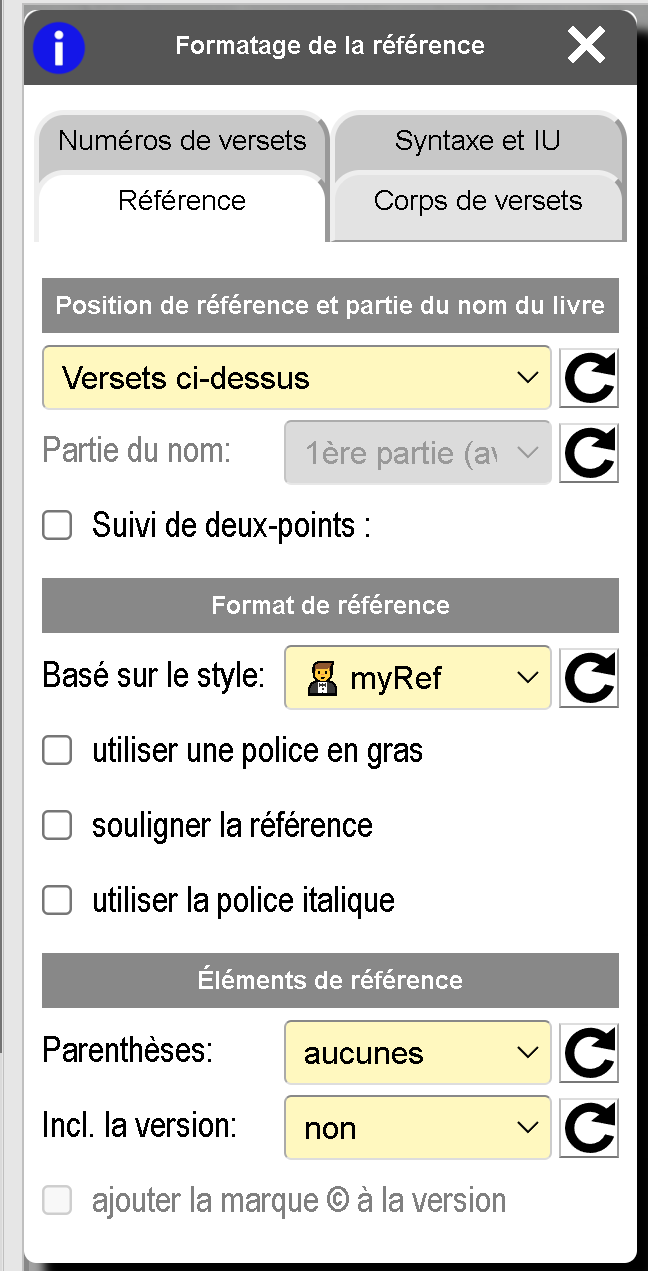Open the Parenthèses aucunes dropdown
This screenshot has width=648, height=1271.
(x=417, y=1053)
